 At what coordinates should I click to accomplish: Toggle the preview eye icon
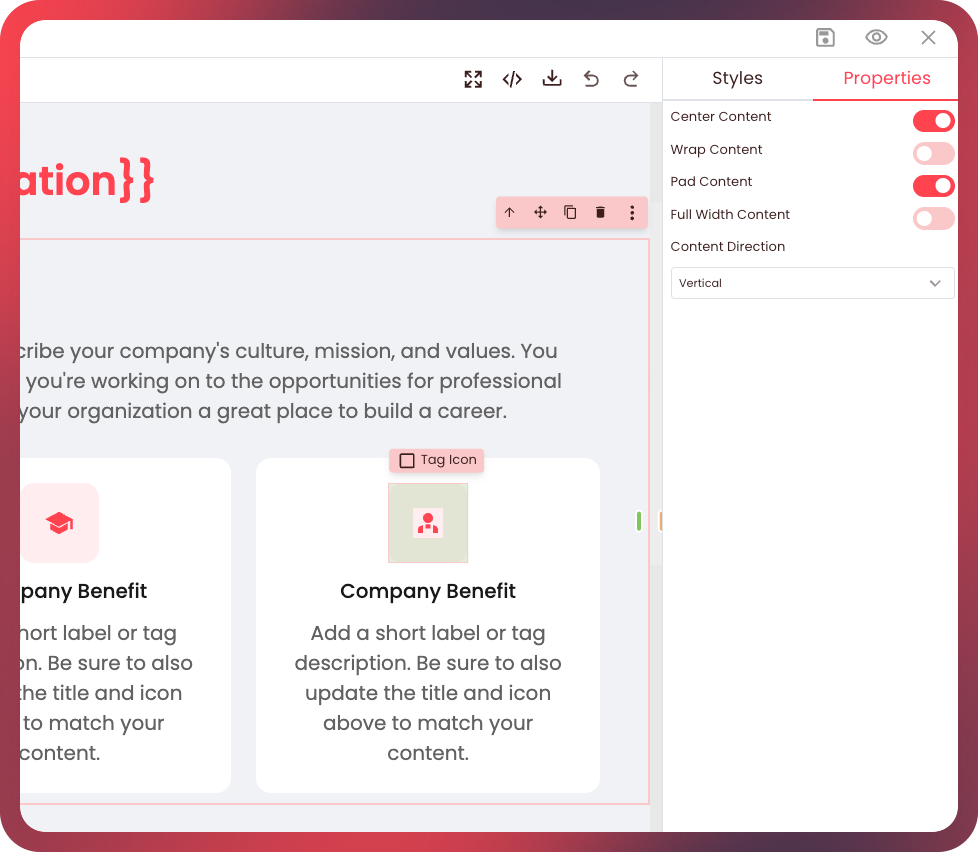(x=876, y=37)
